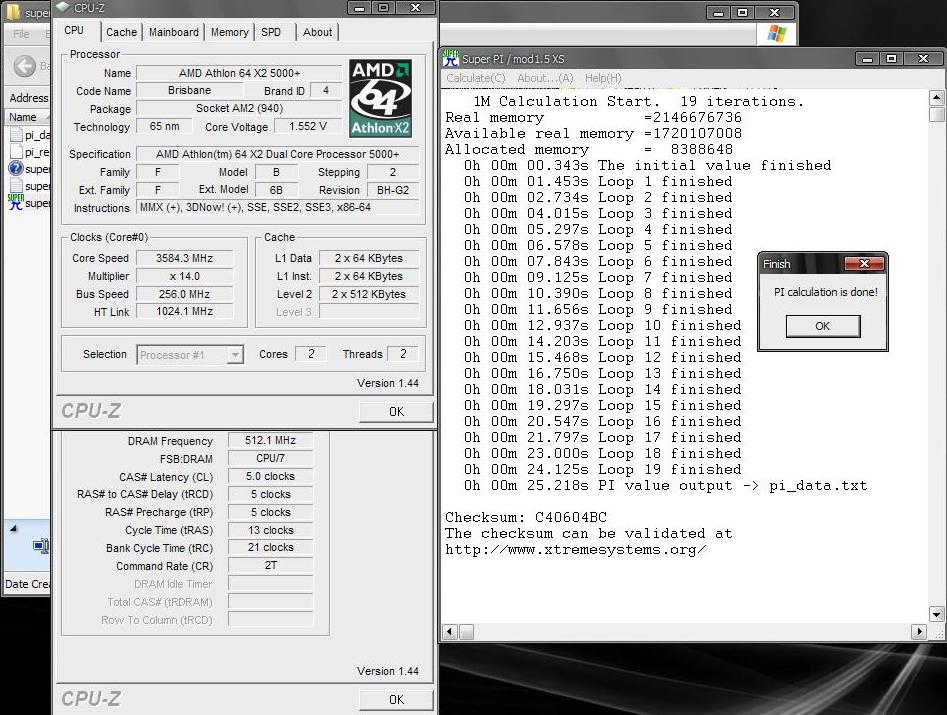Click the scroll left arrow in Super PI
The image size is (947, 715).
tap(450, 632)
